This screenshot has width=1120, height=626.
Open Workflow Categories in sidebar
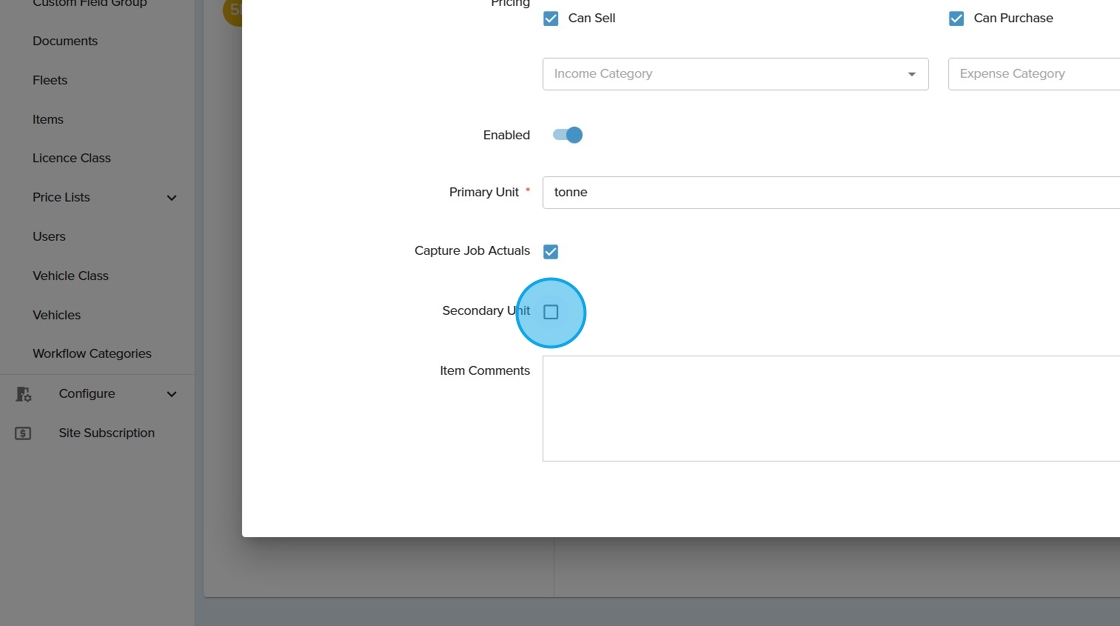point(92,354)
